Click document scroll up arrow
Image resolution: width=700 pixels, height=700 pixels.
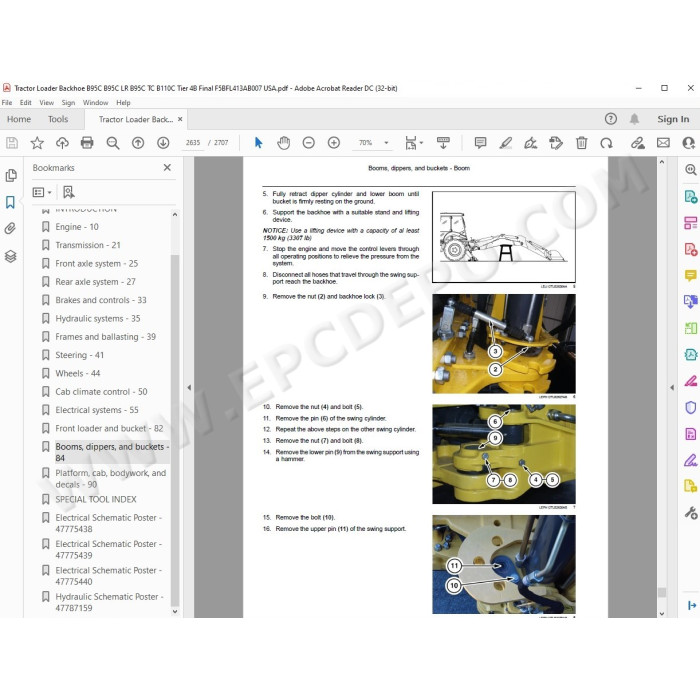(662, 162)
